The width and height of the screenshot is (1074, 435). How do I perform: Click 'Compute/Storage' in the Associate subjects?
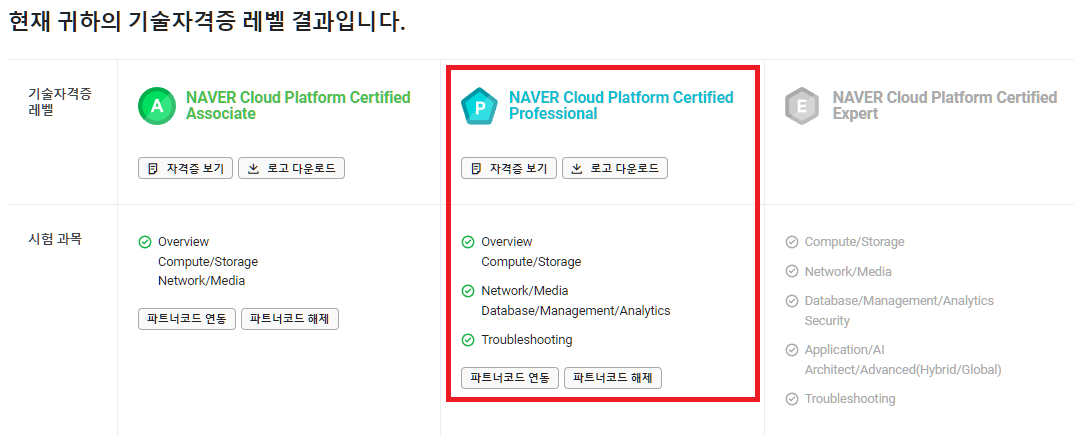click(x=208, y=262)
